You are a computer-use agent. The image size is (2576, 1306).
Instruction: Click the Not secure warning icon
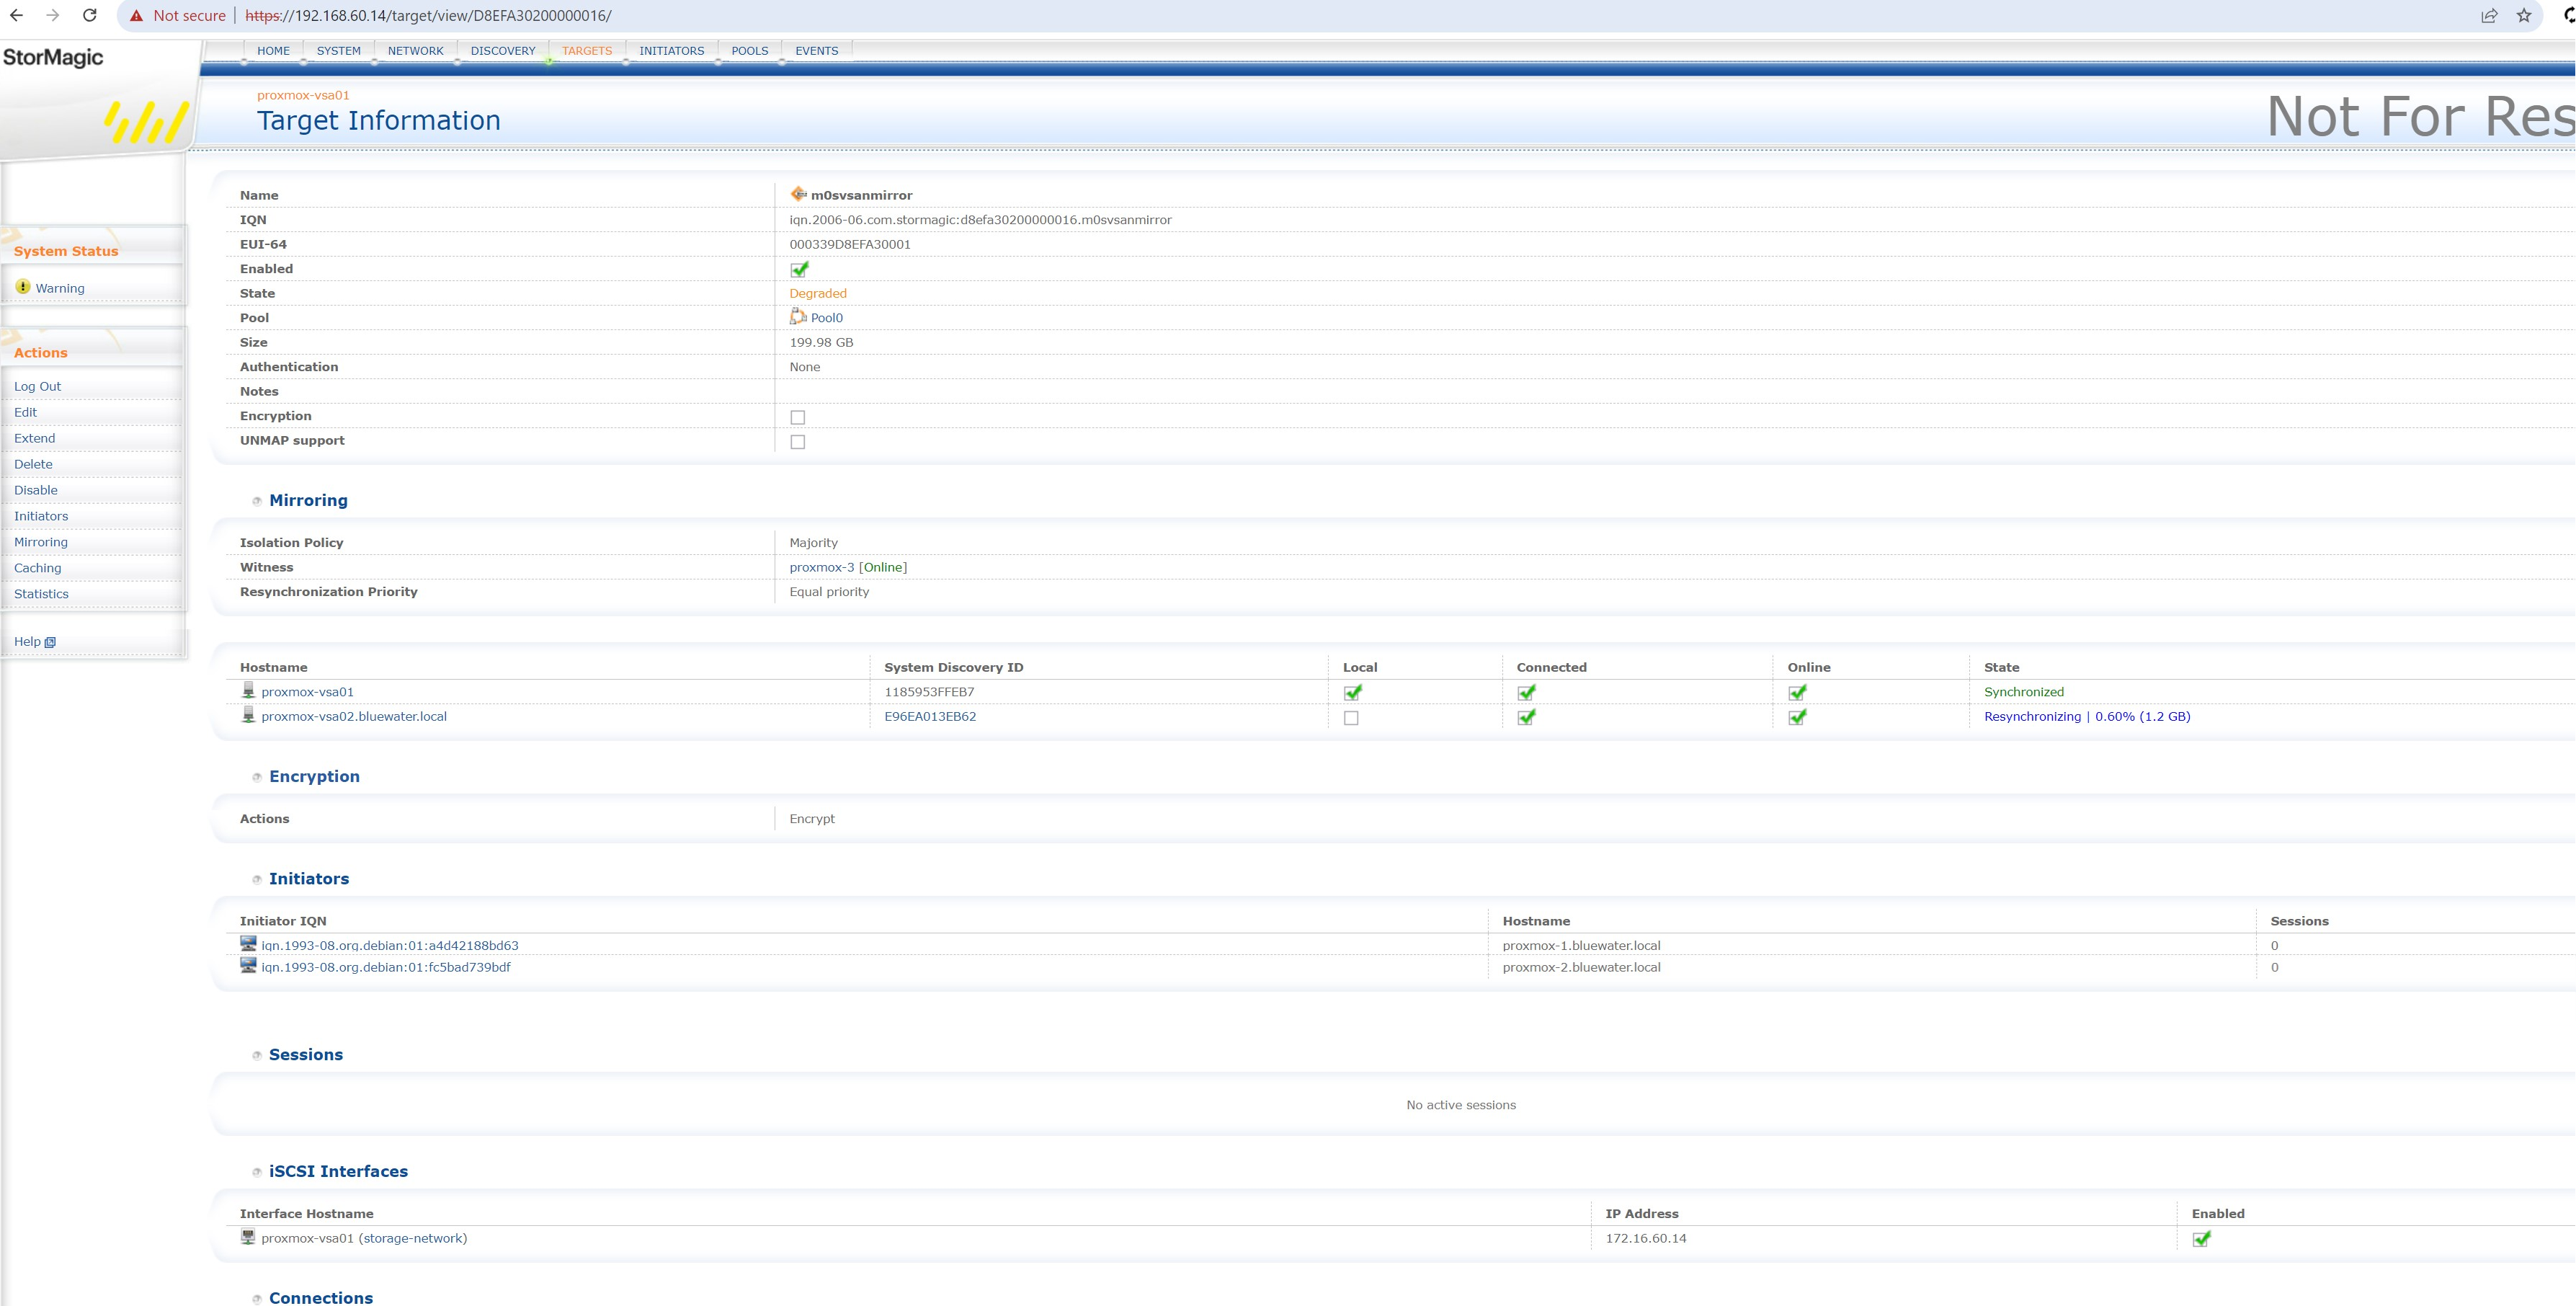pyautogui.click(x=136, y=16)
